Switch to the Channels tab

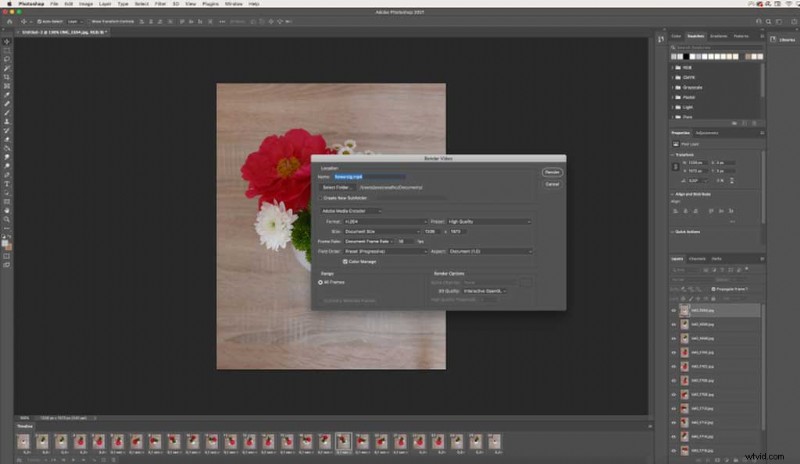tap(697, 259)
